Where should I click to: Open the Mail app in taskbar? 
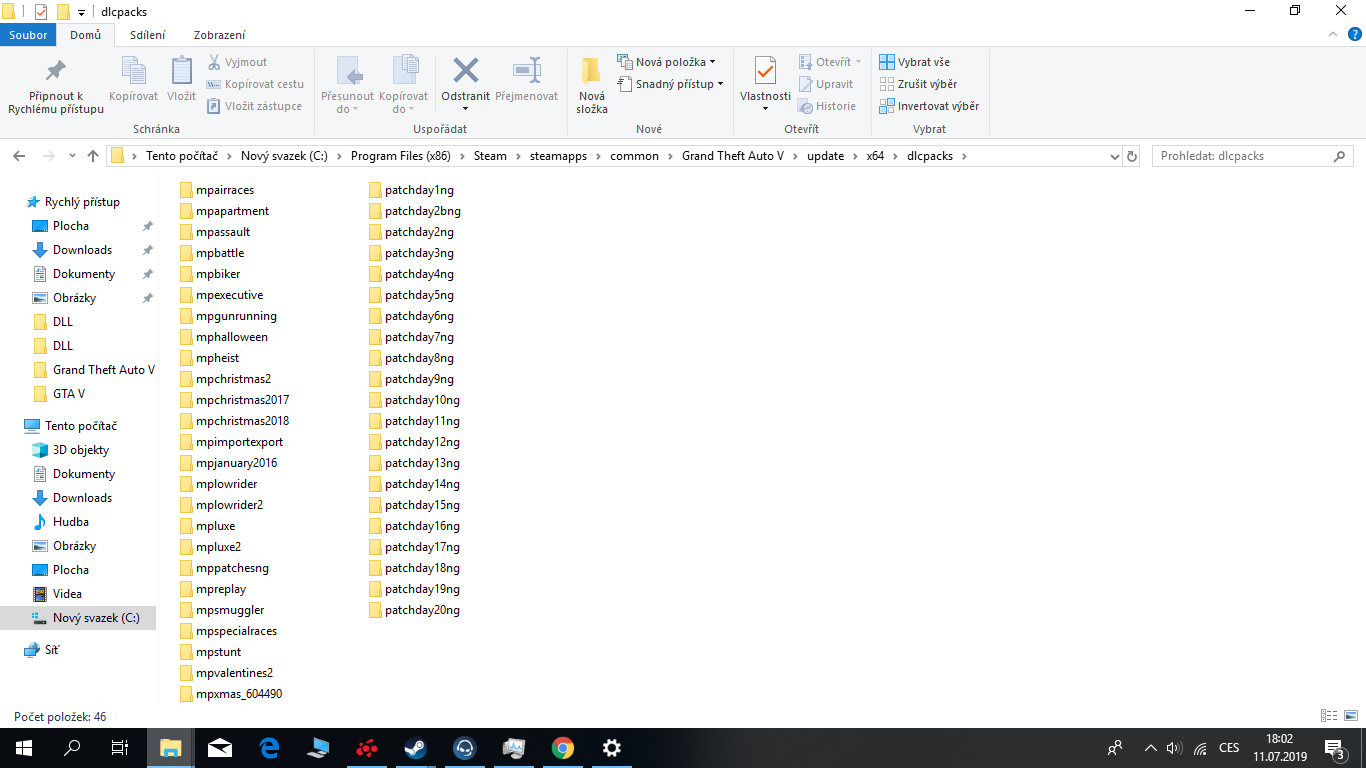pyautogui.click(x=220, y=748)
